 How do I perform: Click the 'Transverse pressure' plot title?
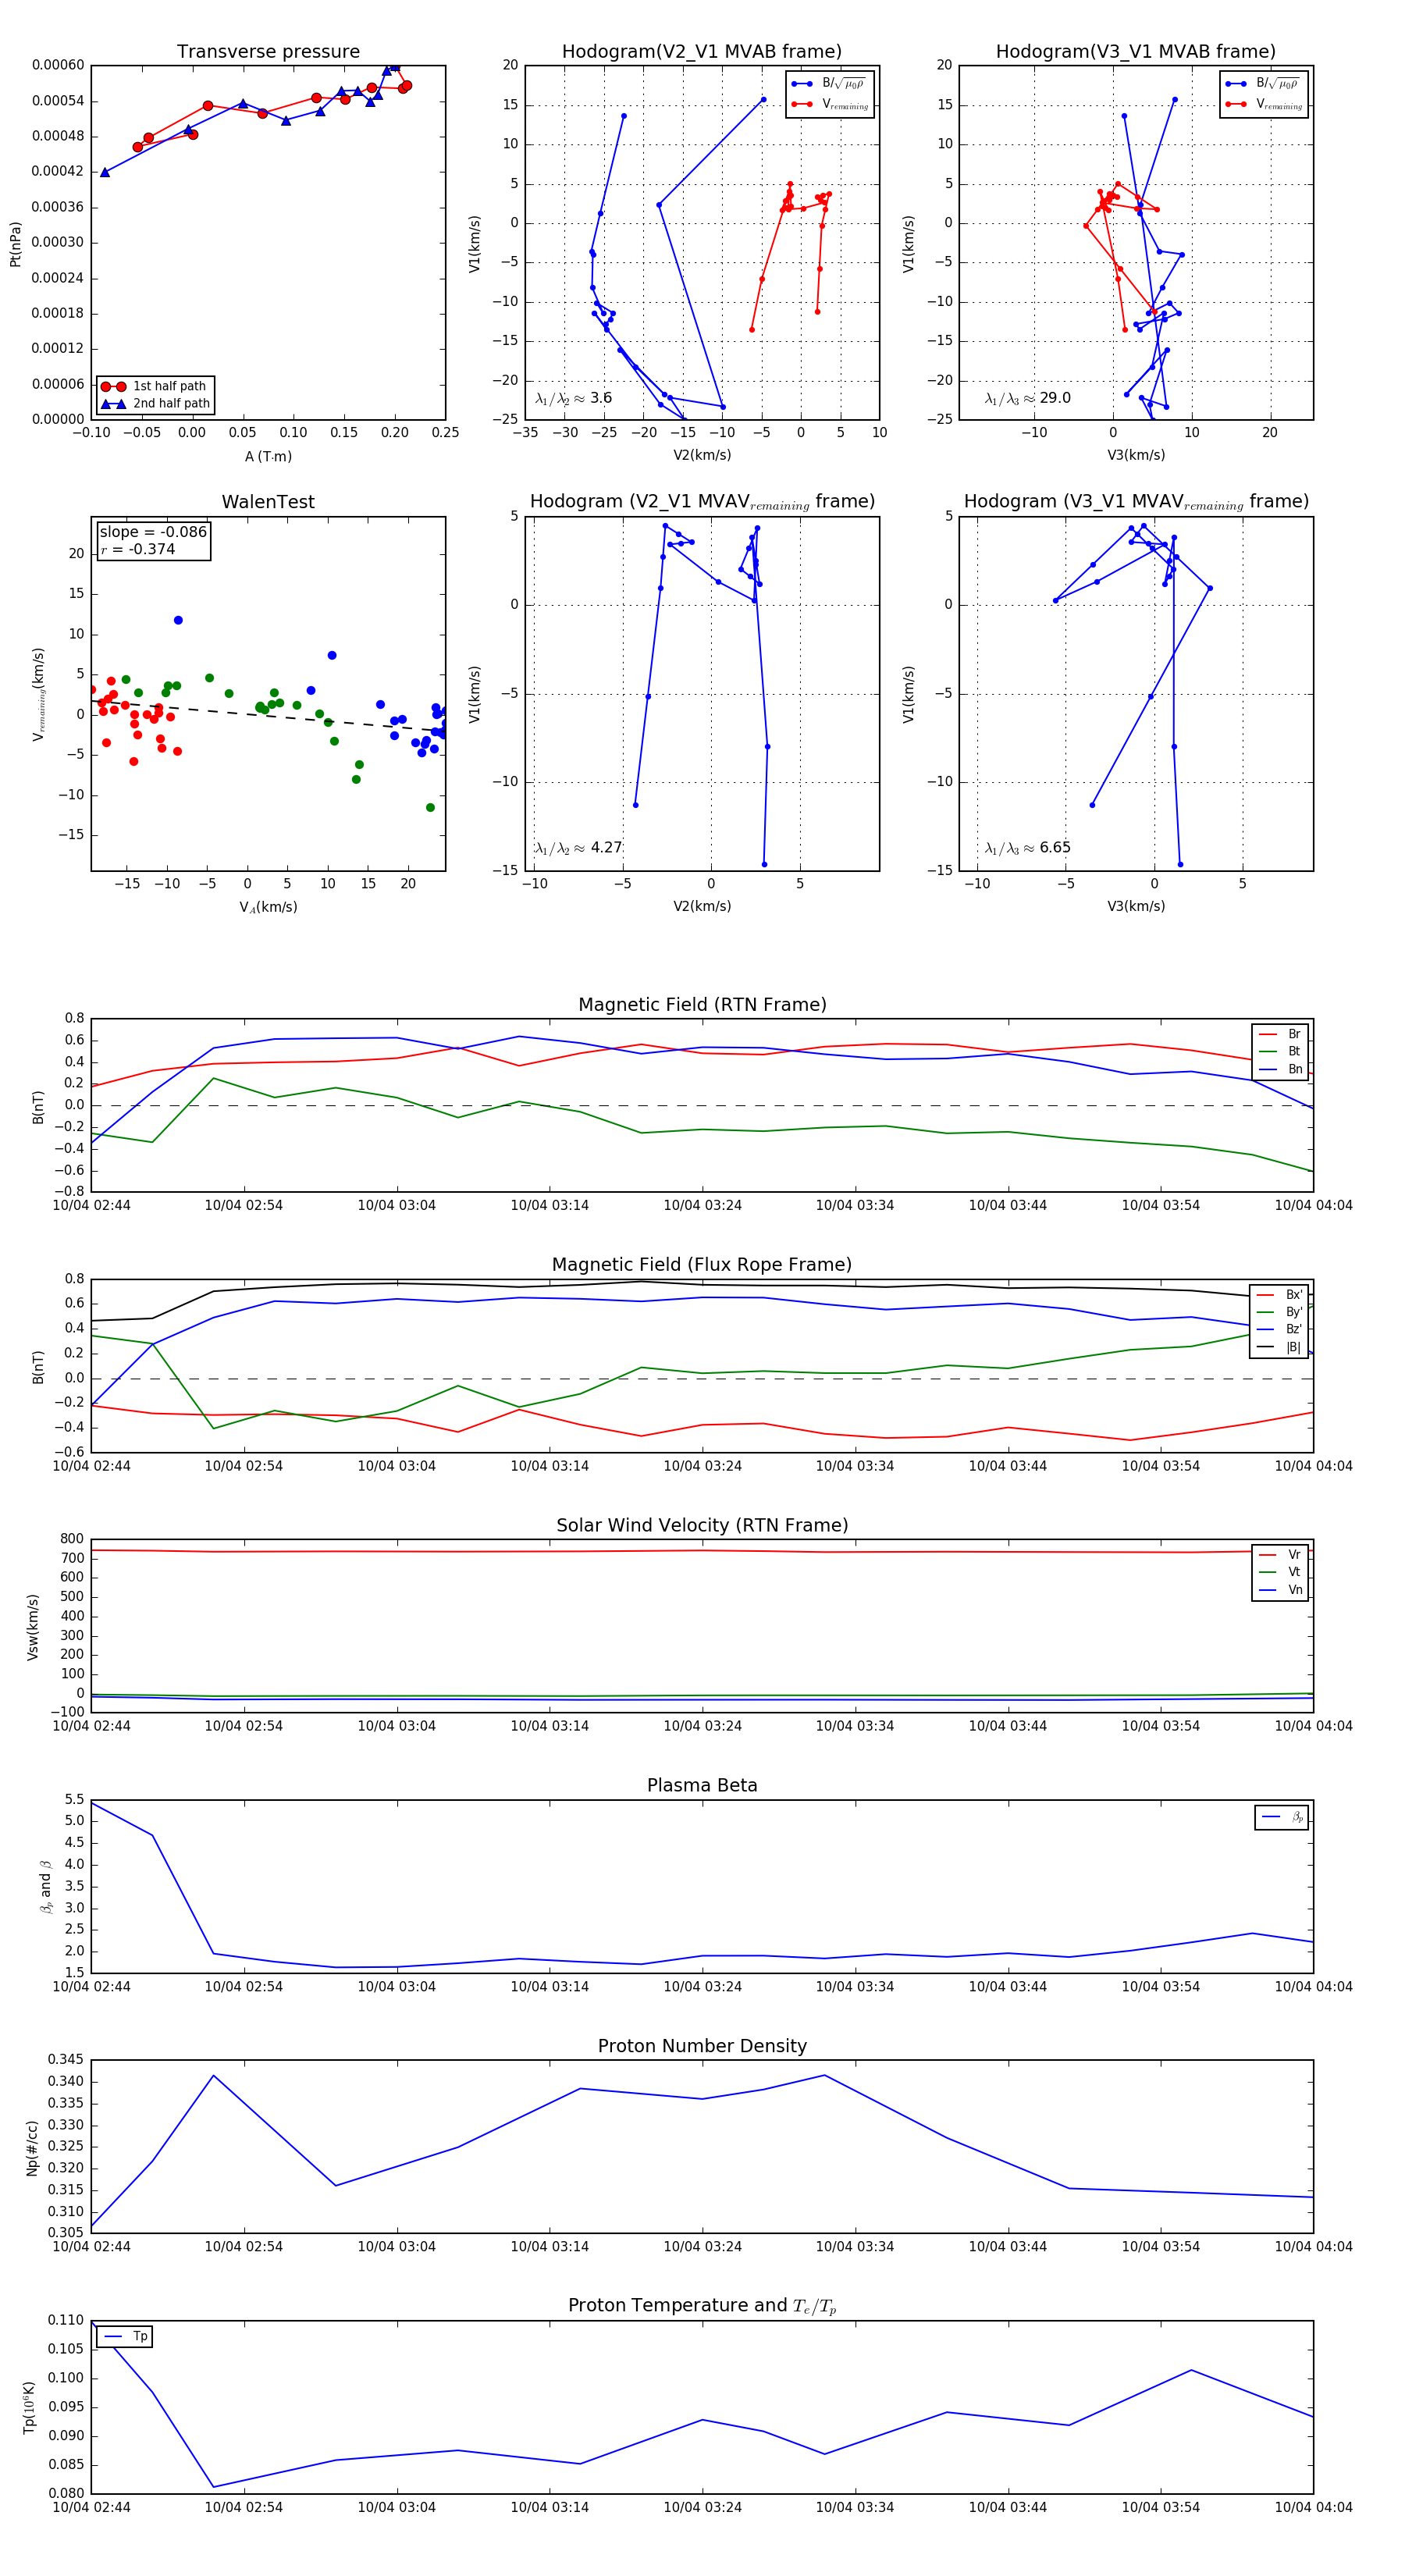tap(268, 52)
